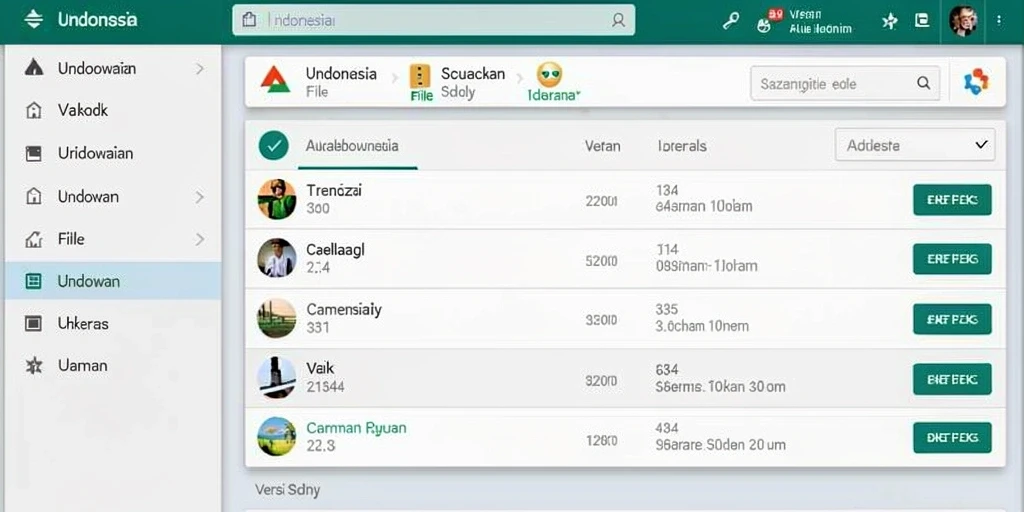Click the magnifier in Sazanigitie eole field
This screenshot has width=1024, height=512.
923,83
